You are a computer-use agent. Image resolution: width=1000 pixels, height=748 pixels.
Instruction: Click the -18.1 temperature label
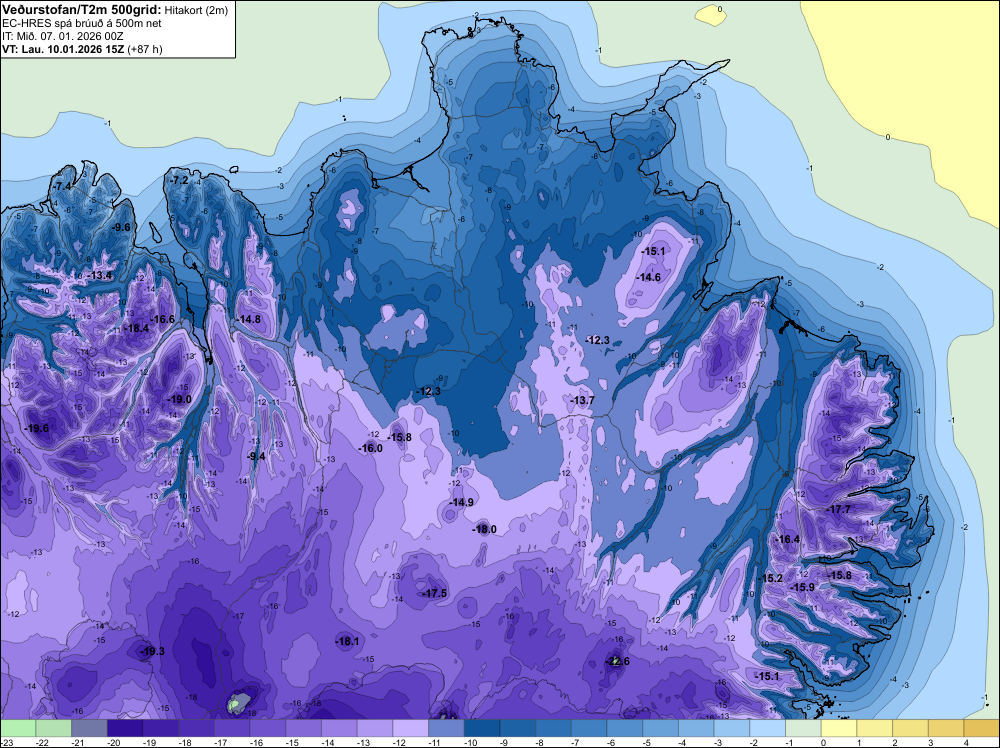tap(347, 642)
